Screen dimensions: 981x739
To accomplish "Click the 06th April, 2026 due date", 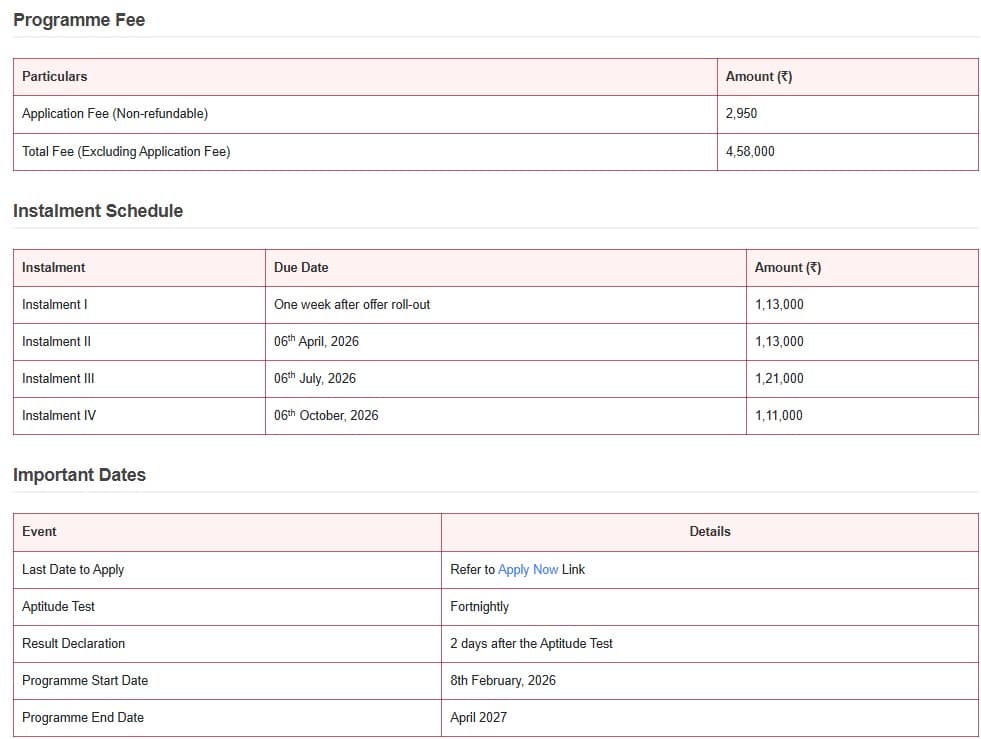I will (316, 342).
